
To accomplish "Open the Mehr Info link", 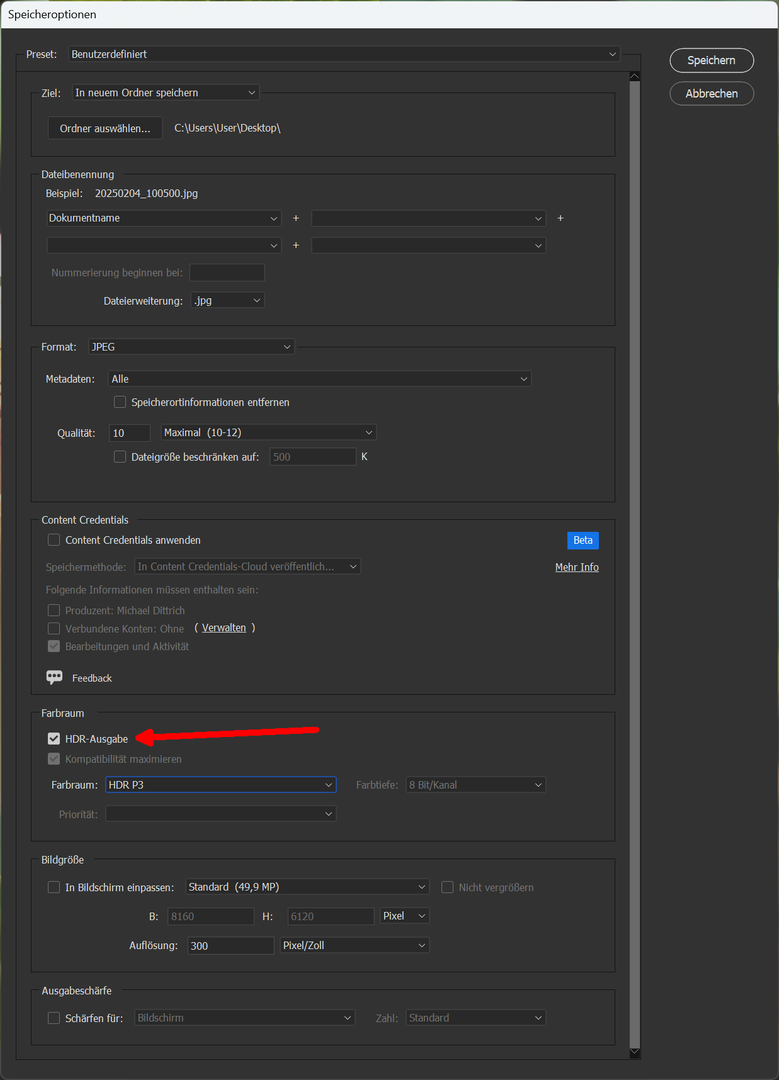I will pyautogui.click(x=576, y=567).
